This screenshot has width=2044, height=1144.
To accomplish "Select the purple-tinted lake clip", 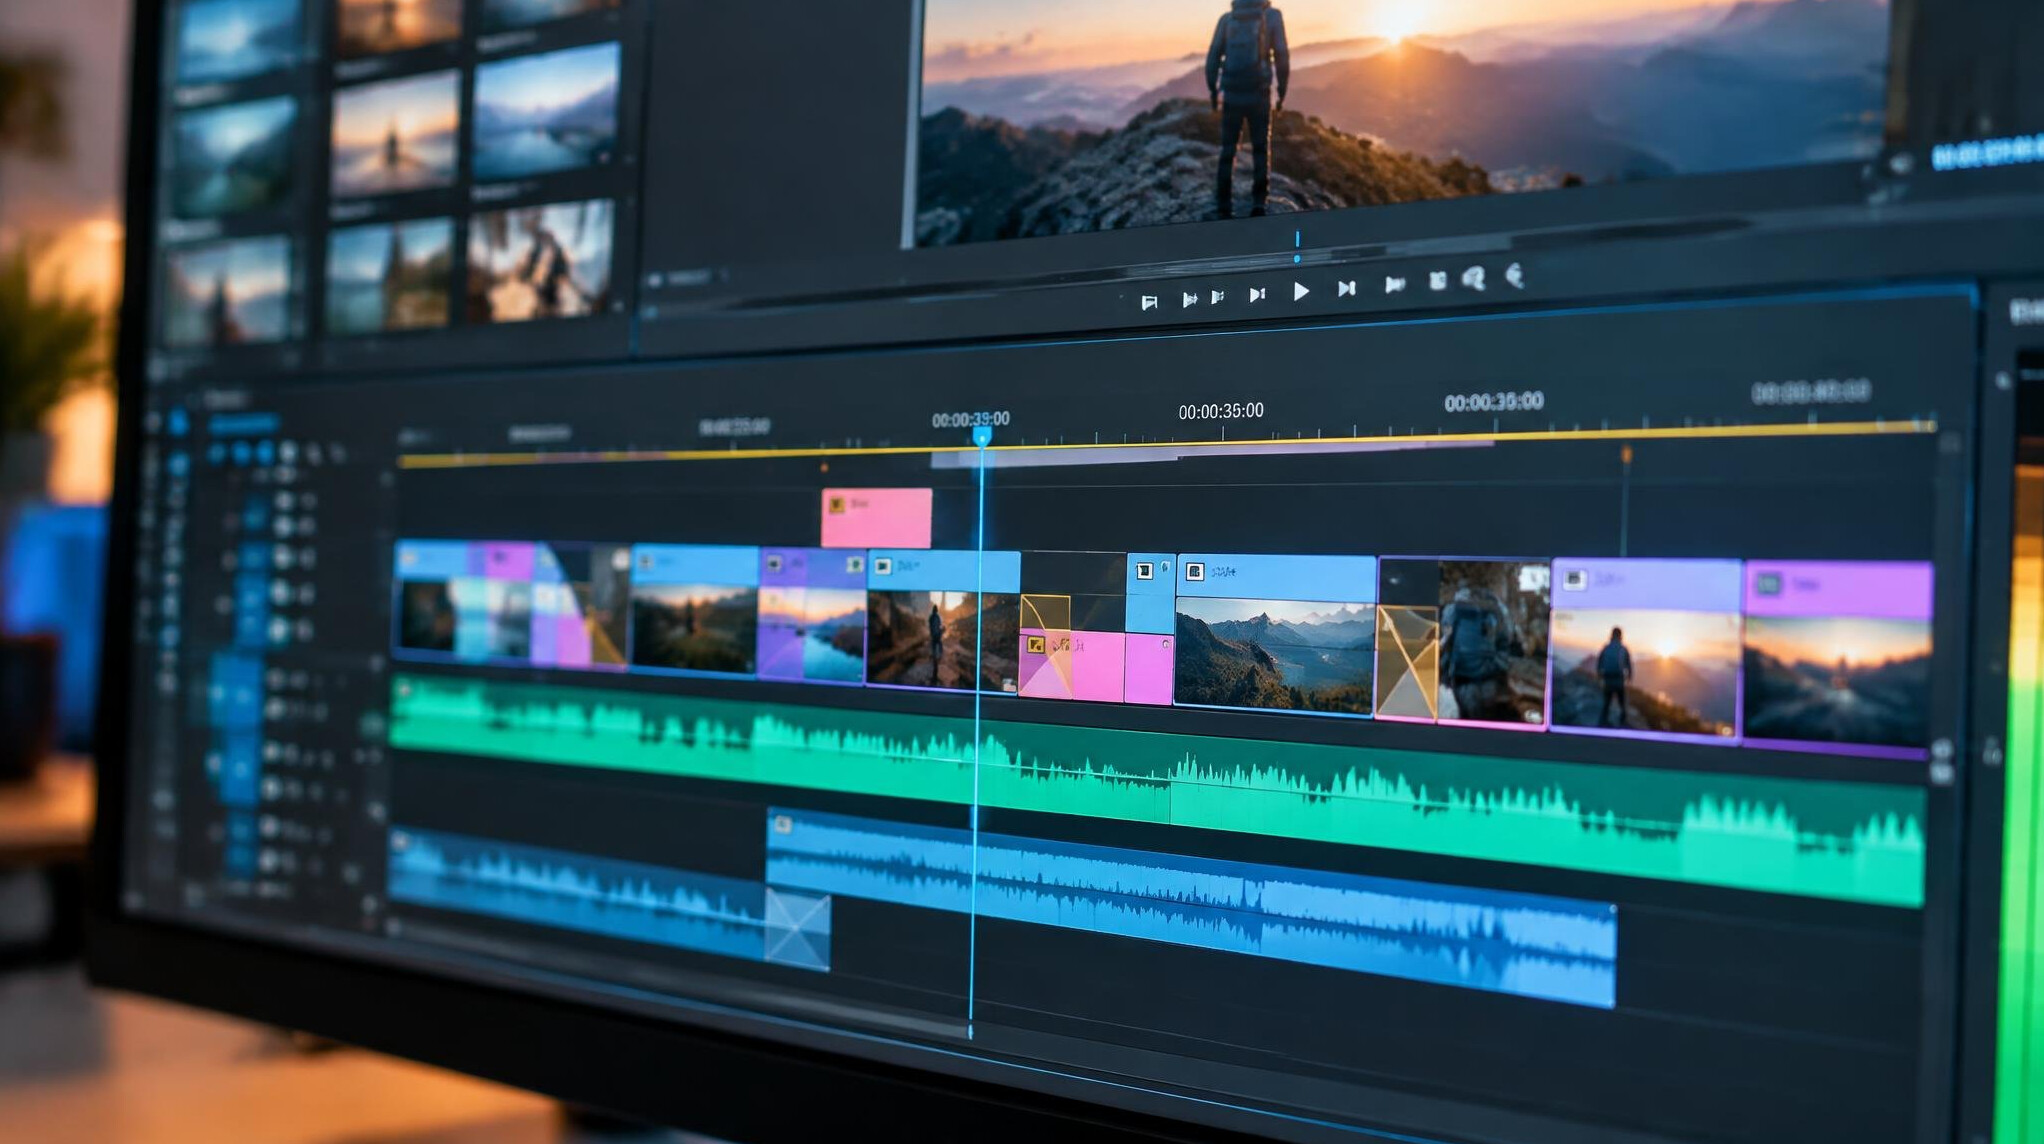I will pos(812,615).
